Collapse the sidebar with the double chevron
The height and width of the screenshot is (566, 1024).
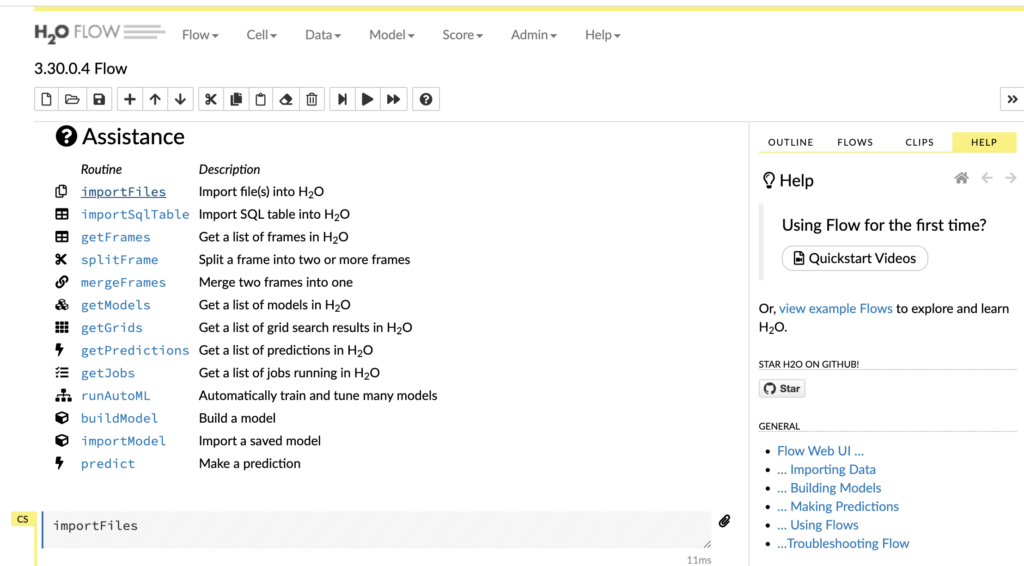point(1012,99)
